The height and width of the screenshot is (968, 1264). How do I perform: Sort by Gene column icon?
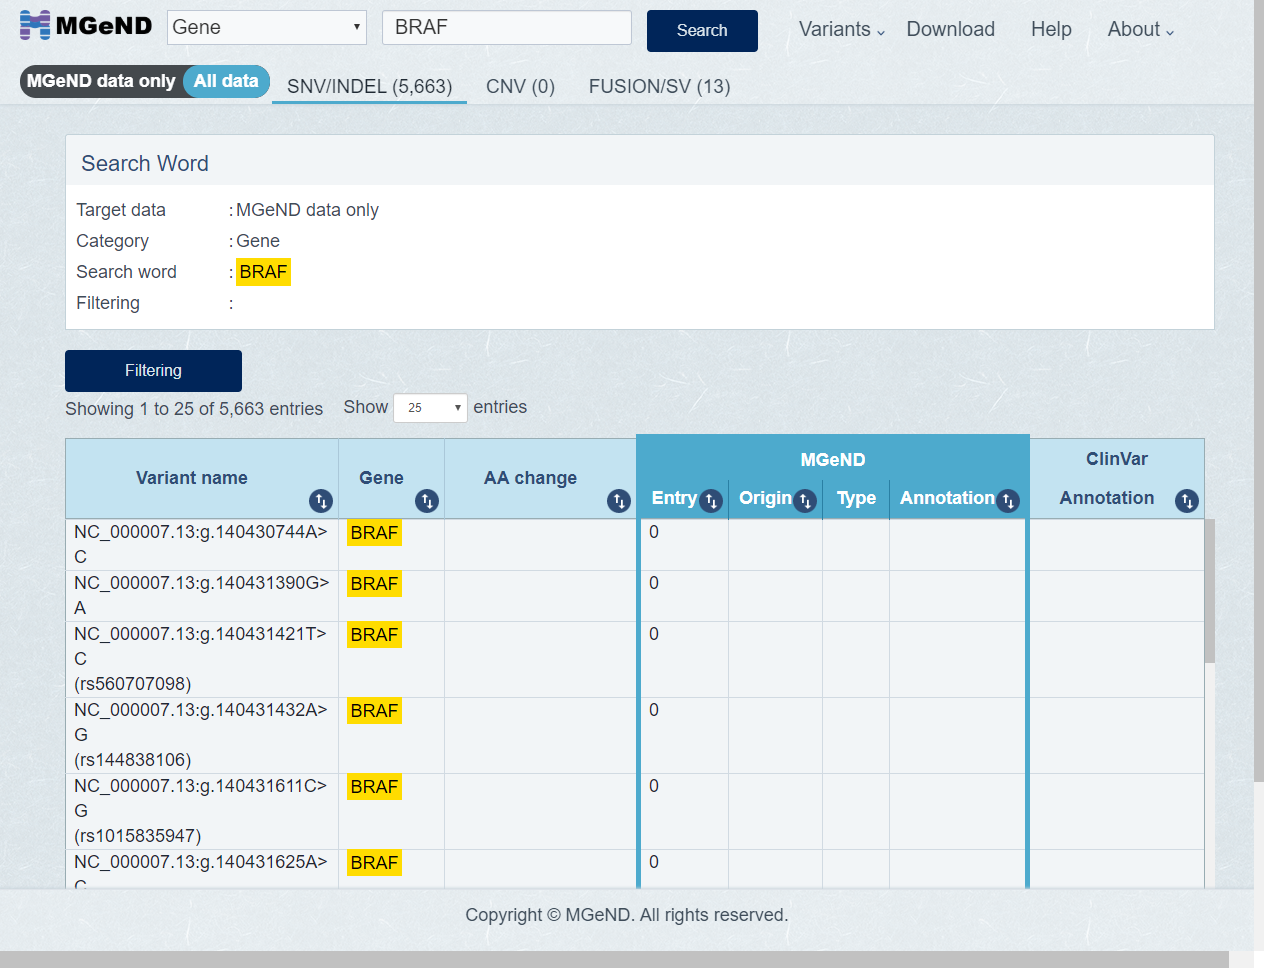point(427,501)
